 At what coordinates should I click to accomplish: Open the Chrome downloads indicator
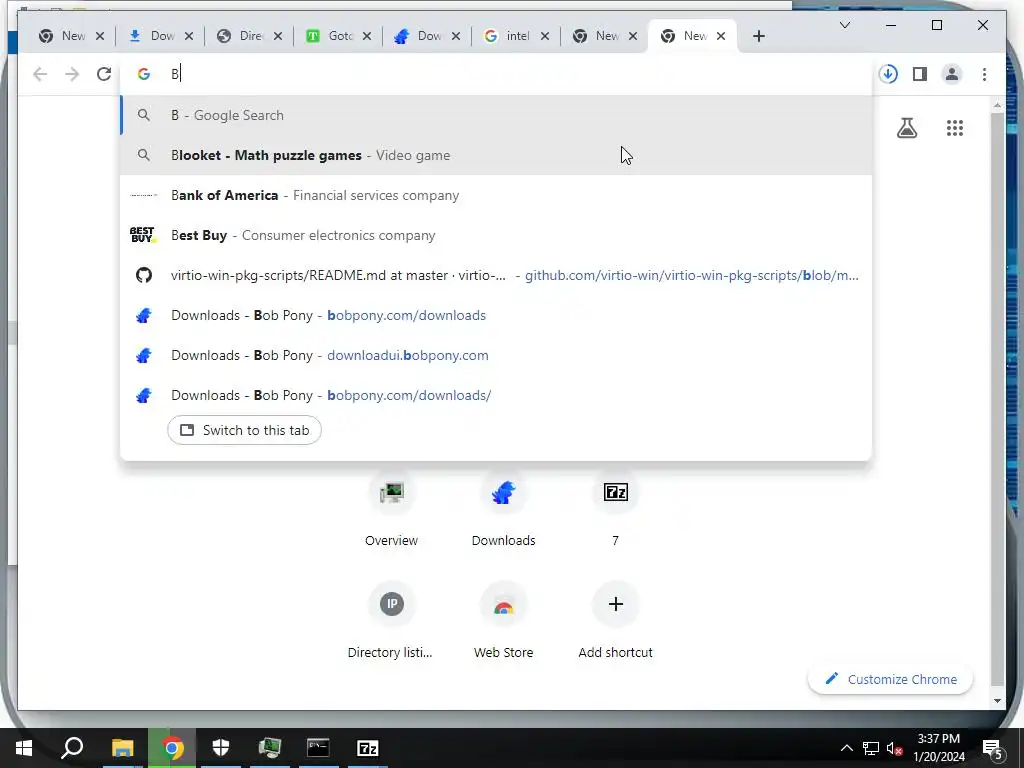tap(888, 74)
